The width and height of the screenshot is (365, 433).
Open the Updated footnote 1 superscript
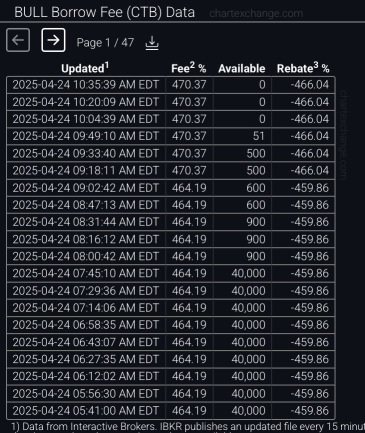point(107,65)
